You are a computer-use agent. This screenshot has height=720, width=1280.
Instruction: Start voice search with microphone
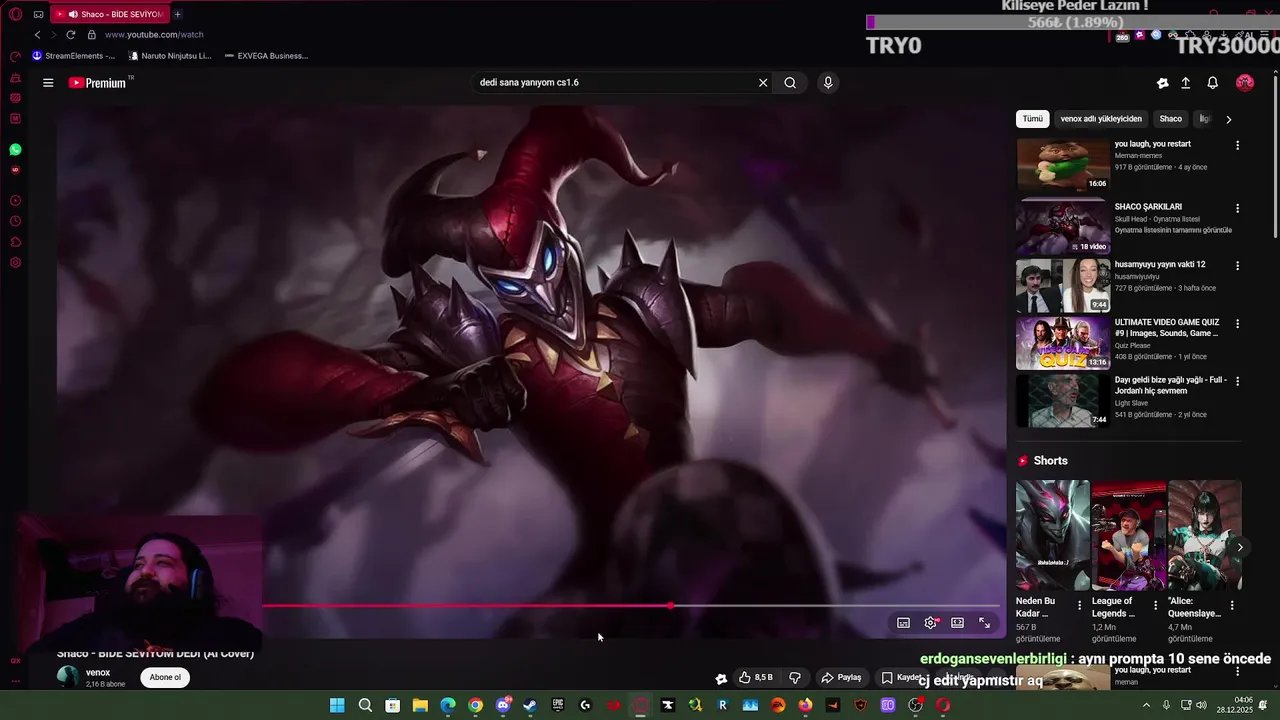tap(828, 83)
